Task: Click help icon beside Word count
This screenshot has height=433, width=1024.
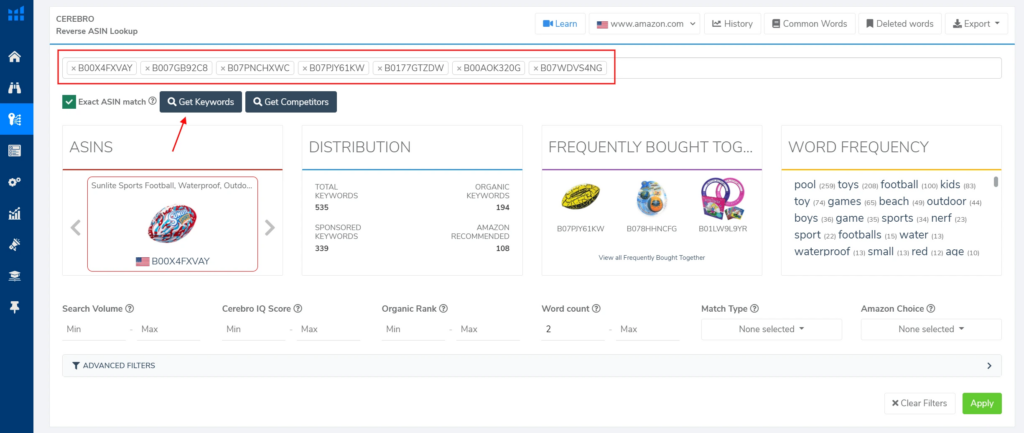Action: click(x=596, y=308)
